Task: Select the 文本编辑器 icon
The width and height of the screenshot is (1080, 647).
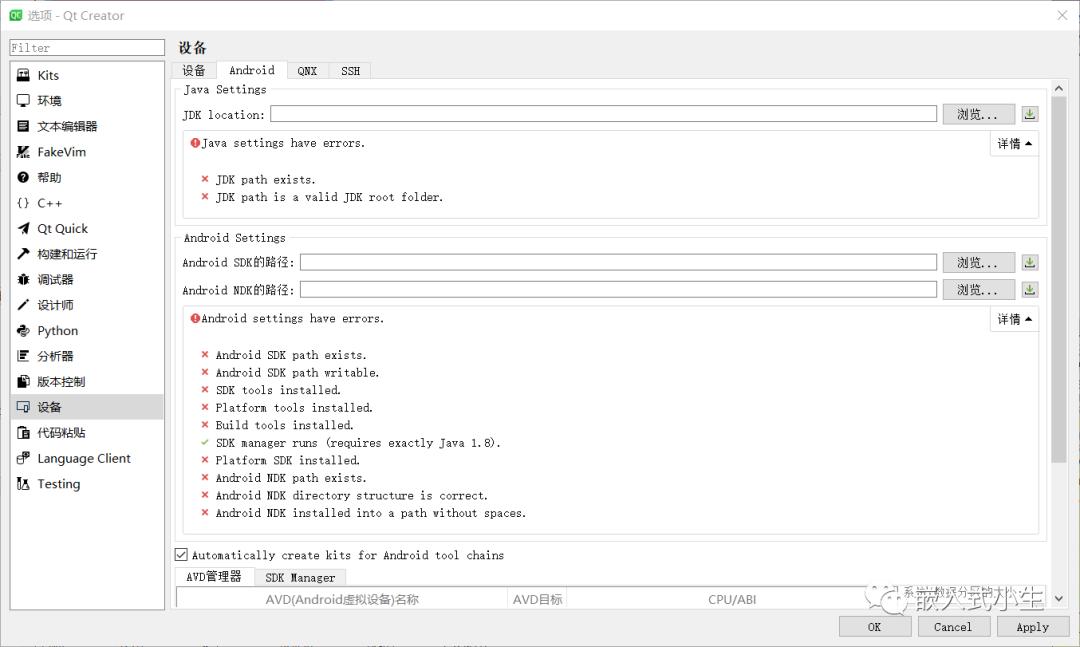Action: tap(23, 126)
